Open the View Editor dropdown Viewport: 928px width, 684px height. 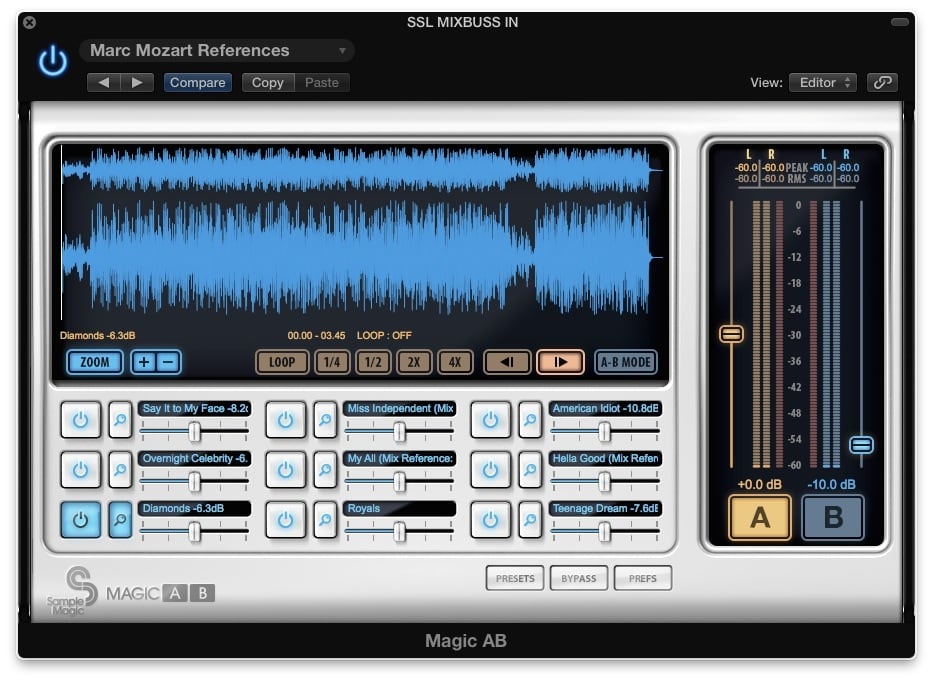pyautogui.click(x=822, y=83)
